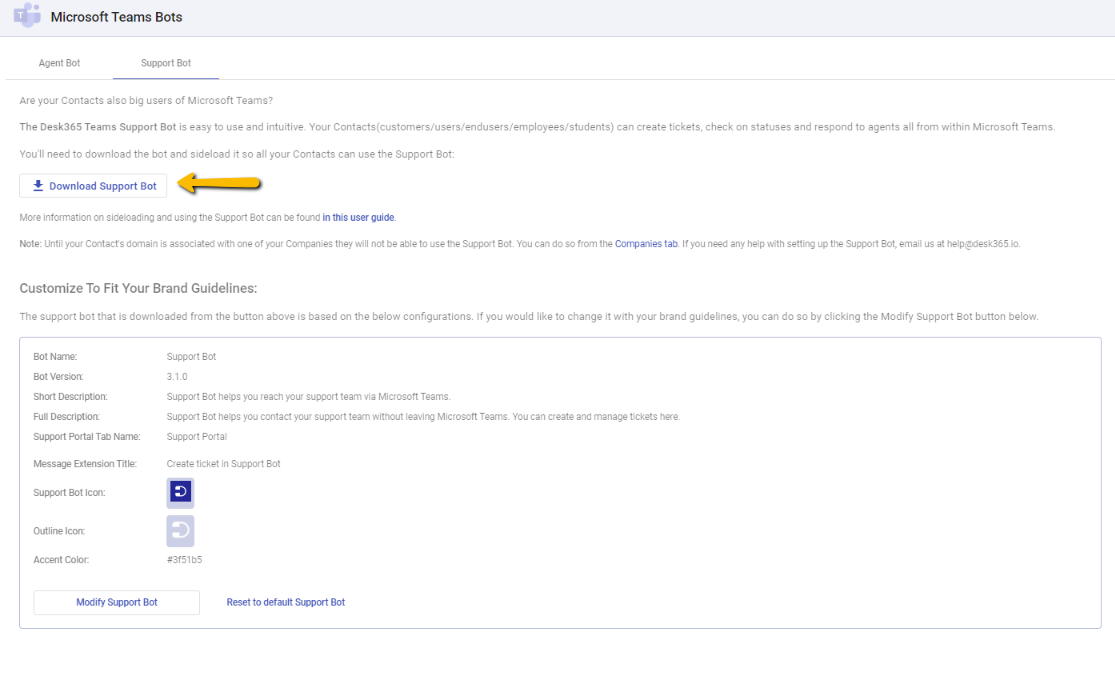Click 'Create ticket in Support Bot' value

coord(223,464)
